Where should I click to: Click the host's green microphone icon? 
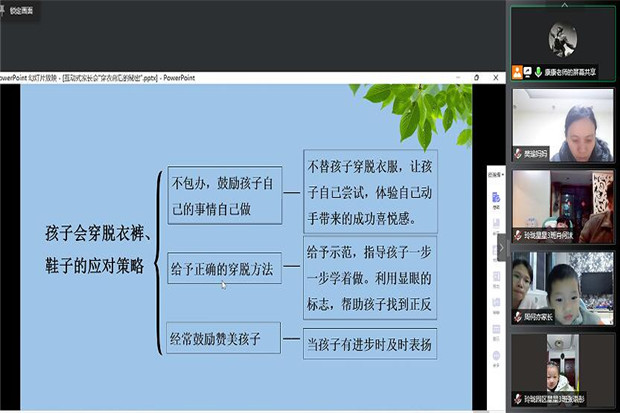[539, 72]
